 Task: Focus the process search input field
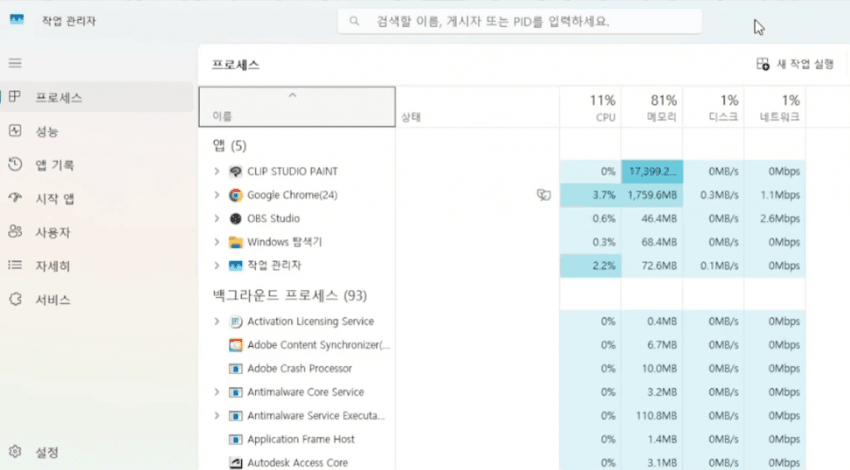tap(520, 21)
